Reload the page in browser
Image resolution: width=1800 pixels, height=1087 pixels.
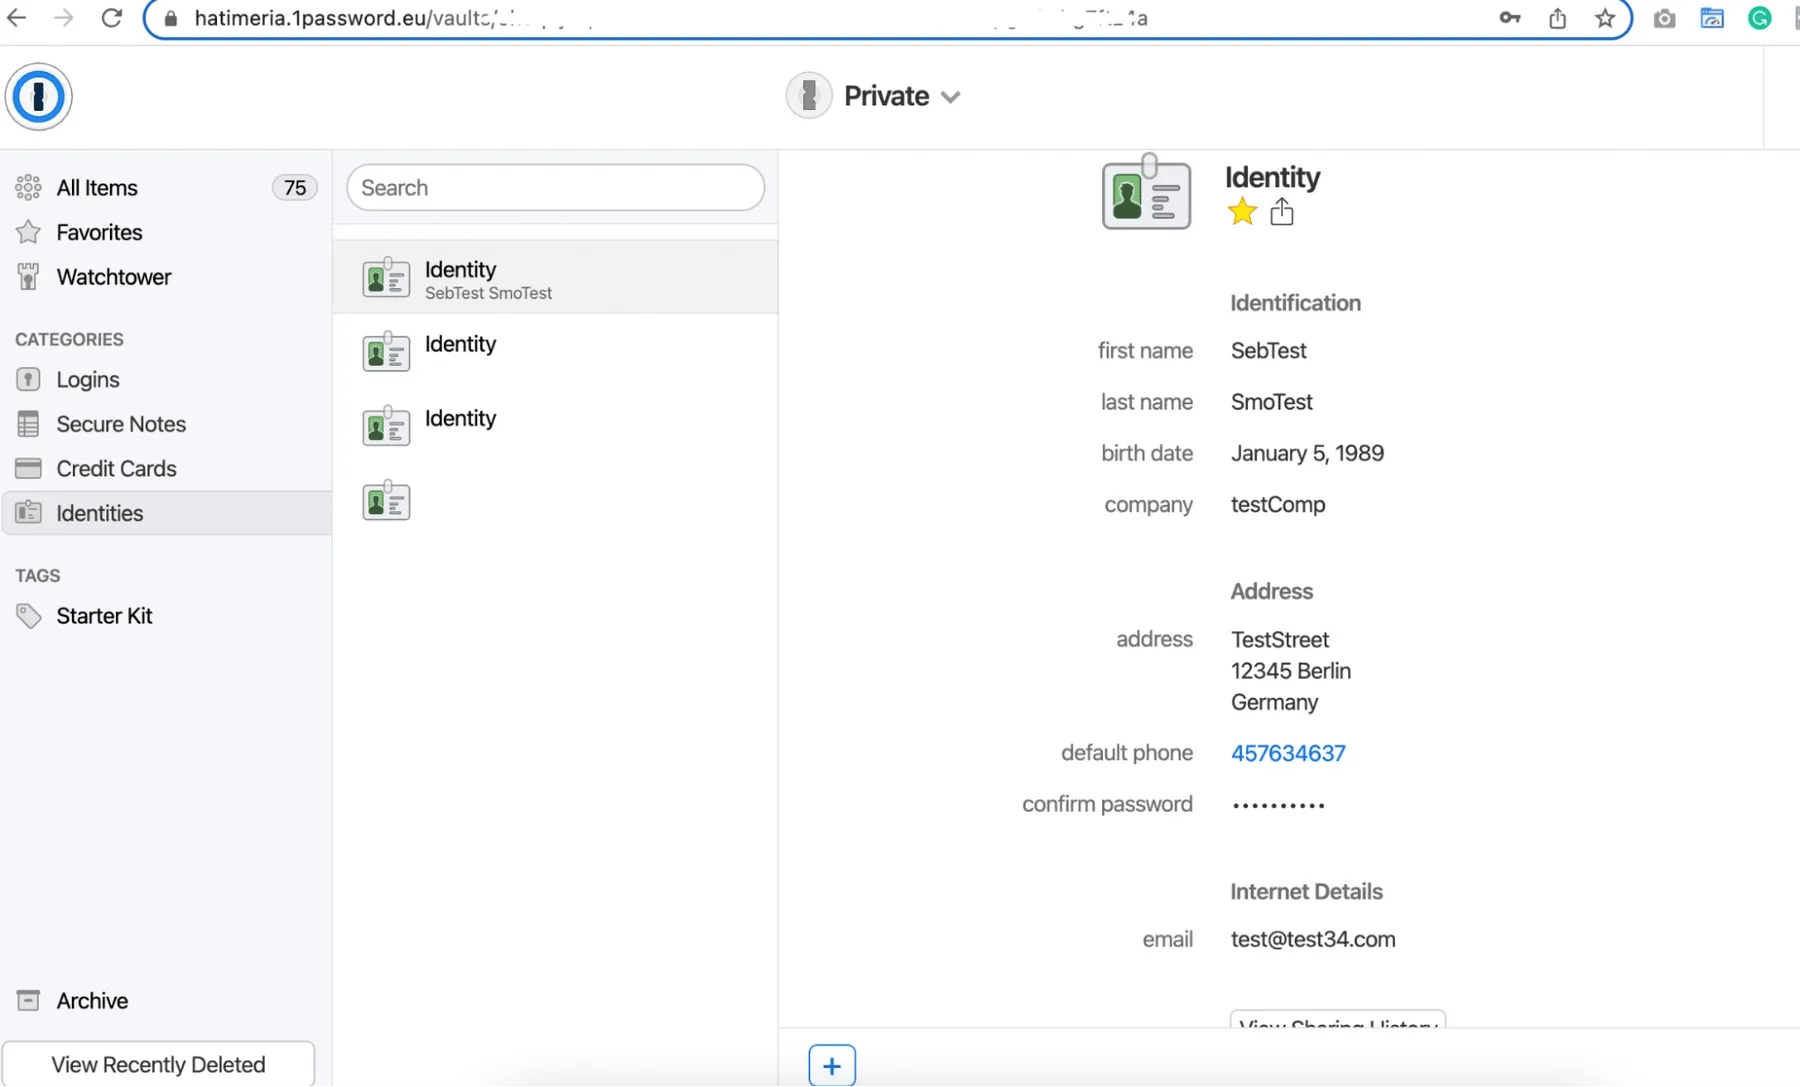(x=111, y=18)
